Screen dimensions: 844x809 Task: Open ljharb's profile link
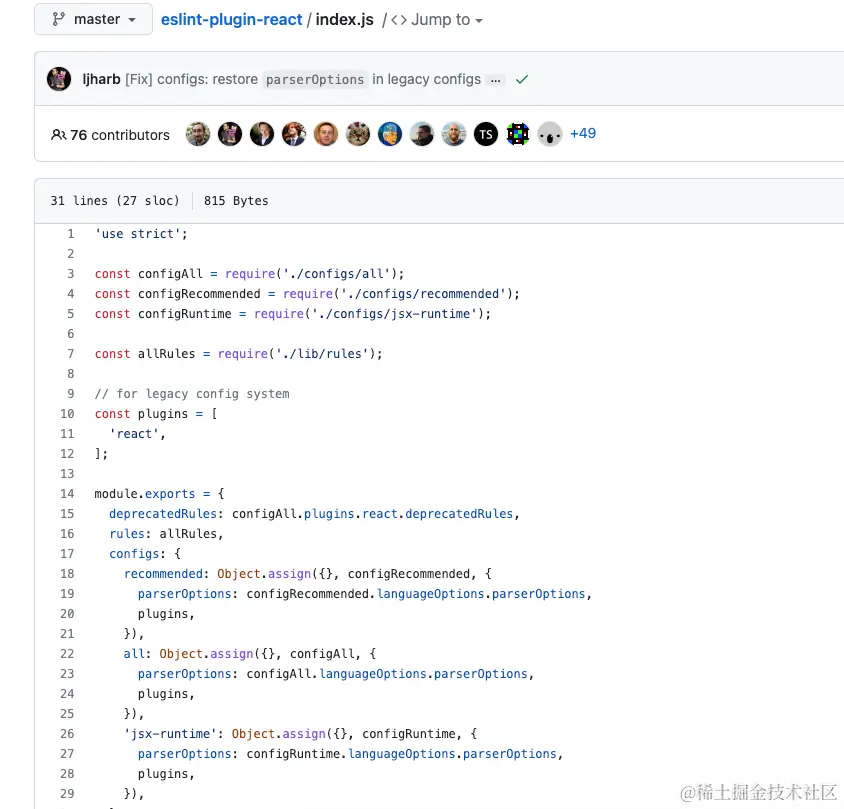(101, 79)
